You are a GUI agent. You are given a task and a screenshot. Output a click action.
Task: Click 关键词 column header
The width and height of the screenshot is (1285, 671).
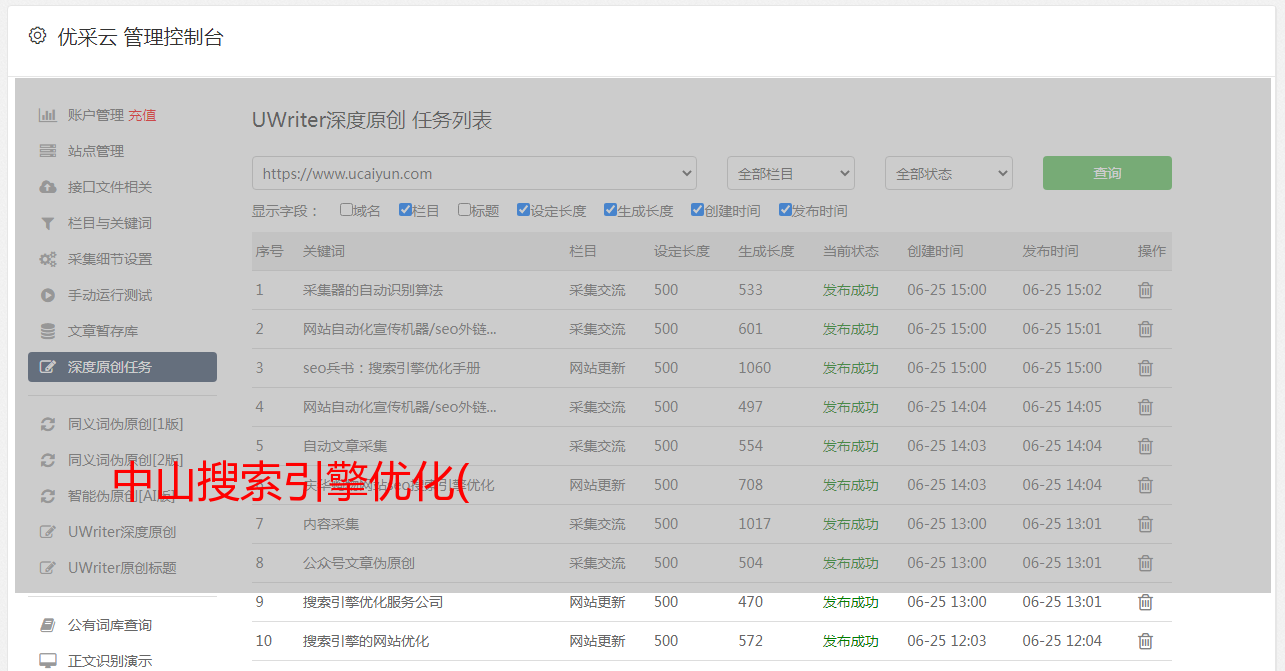[324, 251]
